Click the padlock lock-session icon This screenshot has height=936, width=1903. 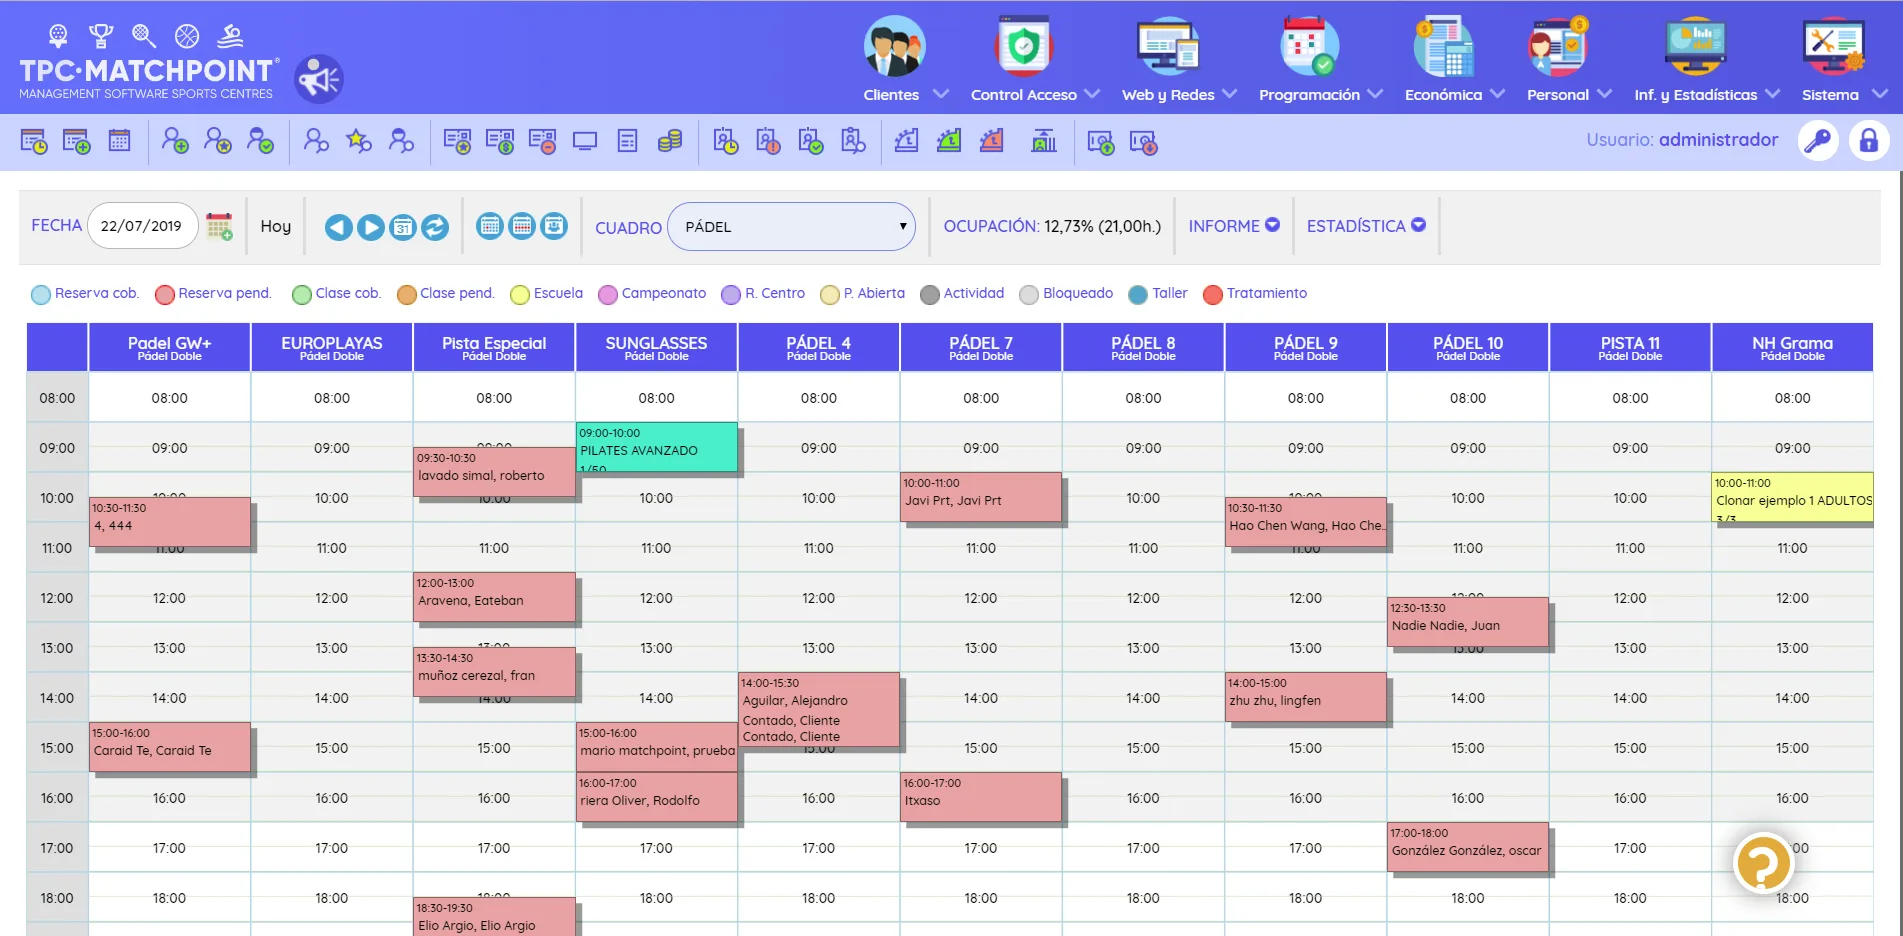(x=1868, y=141)
